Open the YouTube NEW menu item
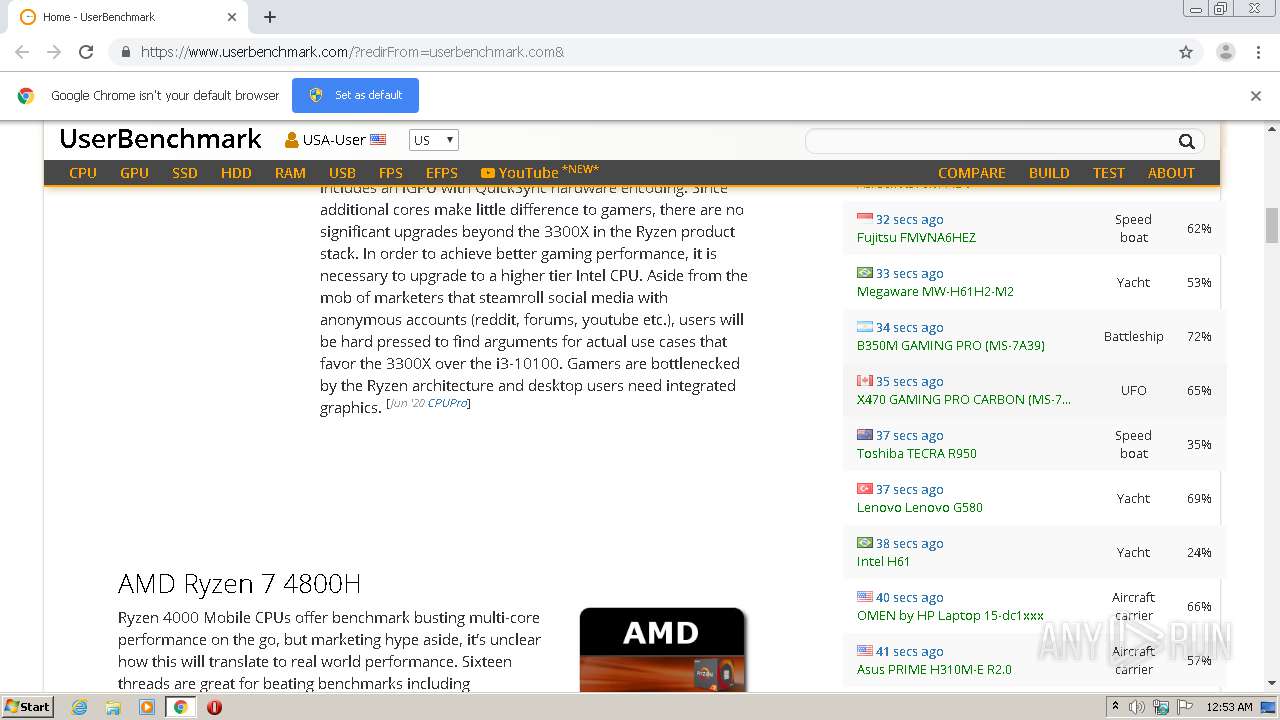Viewport: 1280px width, 720px height. click(540, 172)
